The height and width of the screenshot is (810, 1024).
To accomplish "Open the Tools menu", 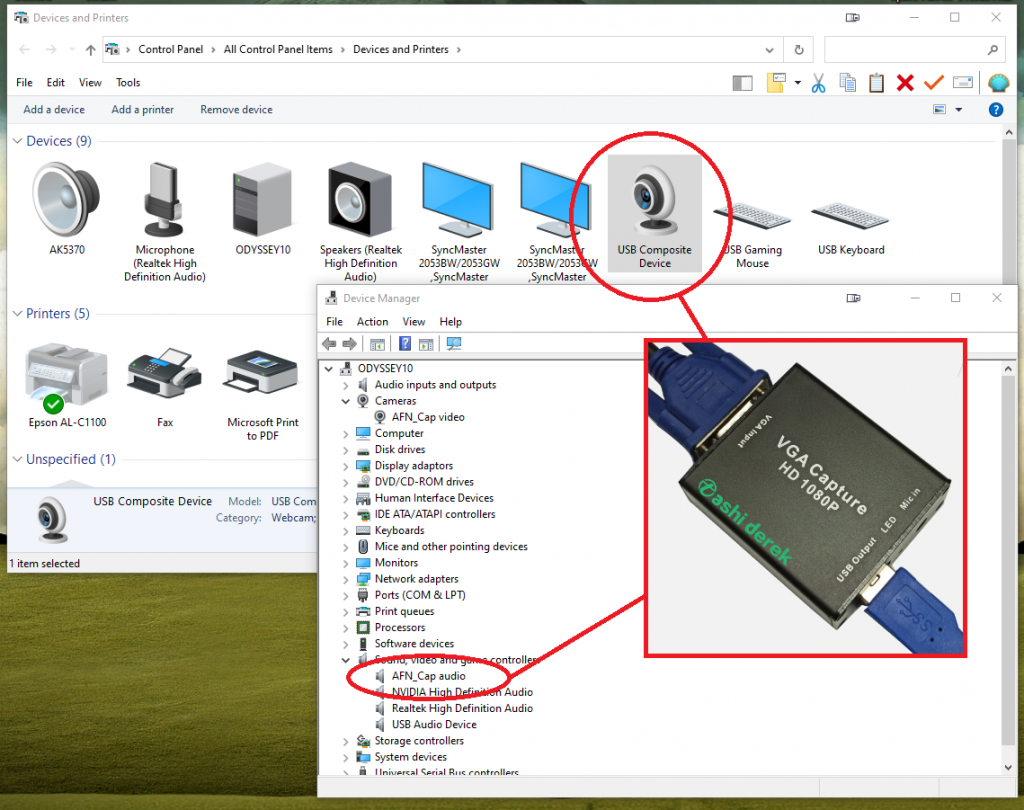I will (x=128, y=83).
